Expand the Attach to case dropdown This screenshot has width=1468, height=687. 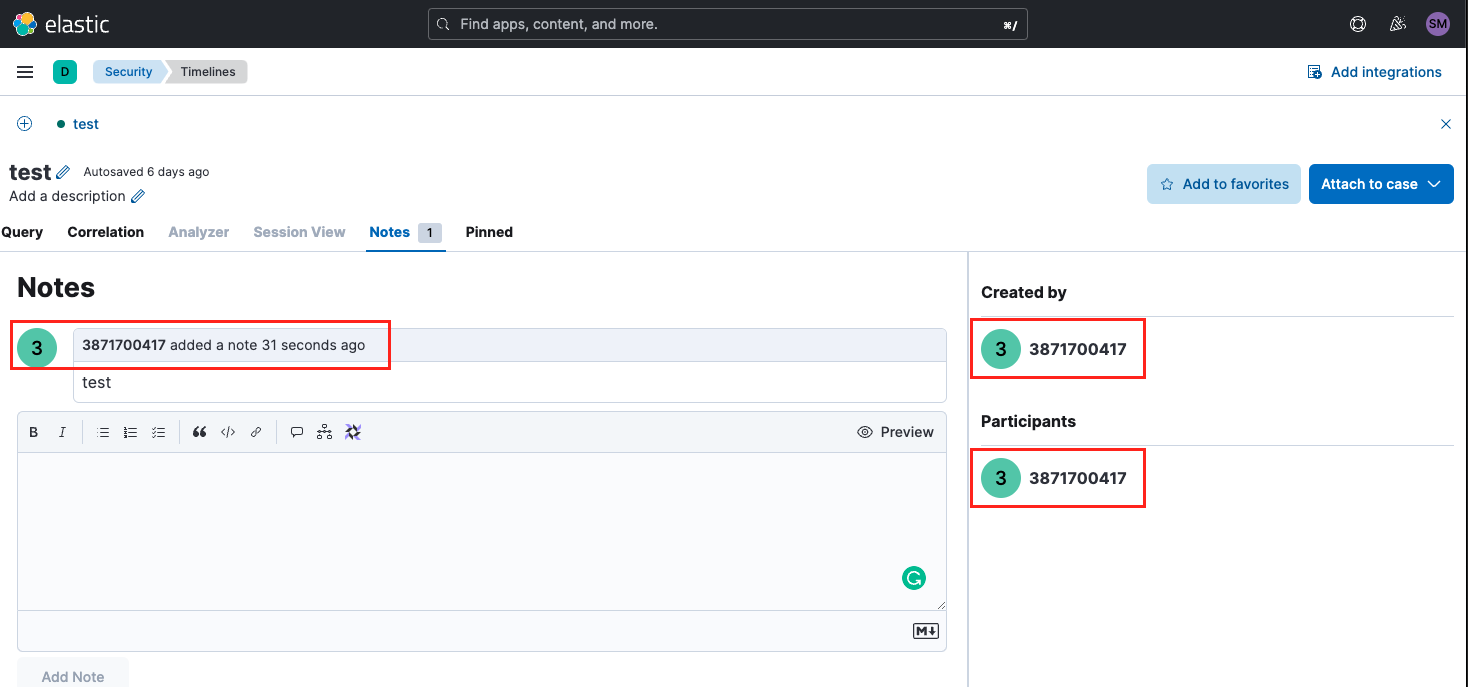pyautogui.click(x=1381, y=184)
